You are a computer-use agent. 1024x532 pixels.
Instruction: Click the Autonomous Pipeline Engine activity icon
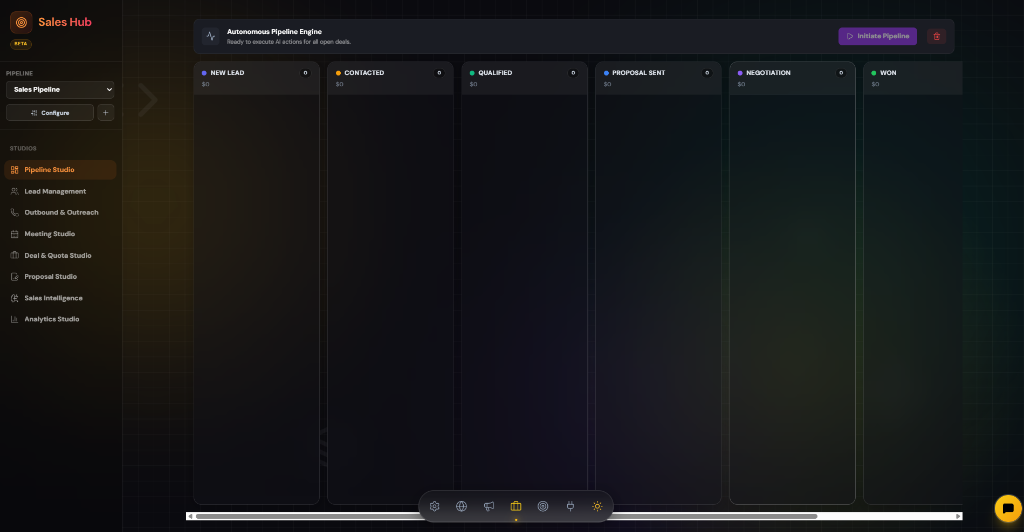tap(211, 37)
